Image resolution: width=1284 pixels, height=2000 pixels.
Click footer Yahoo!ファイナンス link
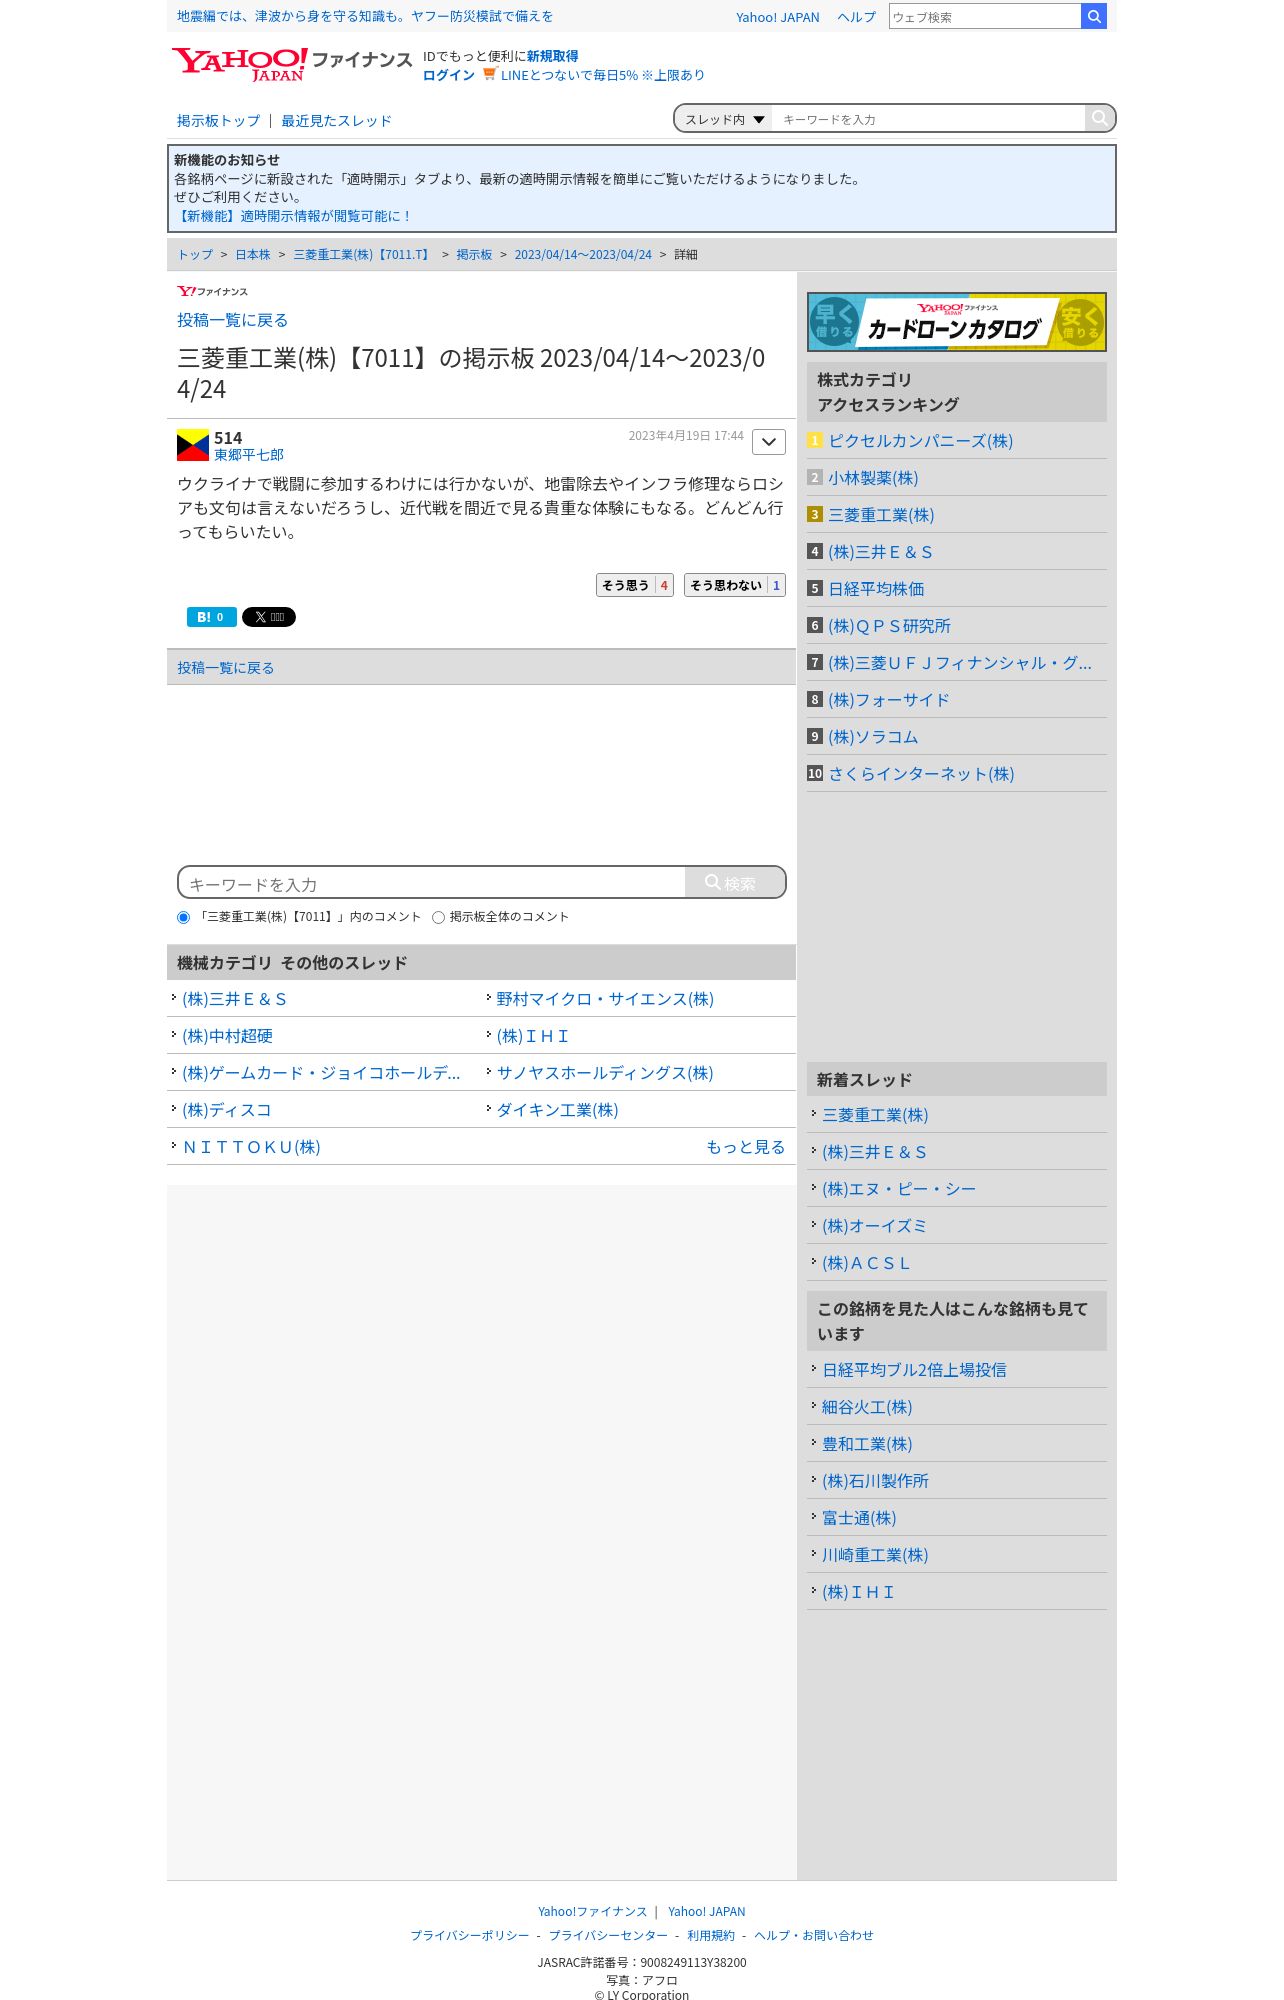tap(592, 1912)
